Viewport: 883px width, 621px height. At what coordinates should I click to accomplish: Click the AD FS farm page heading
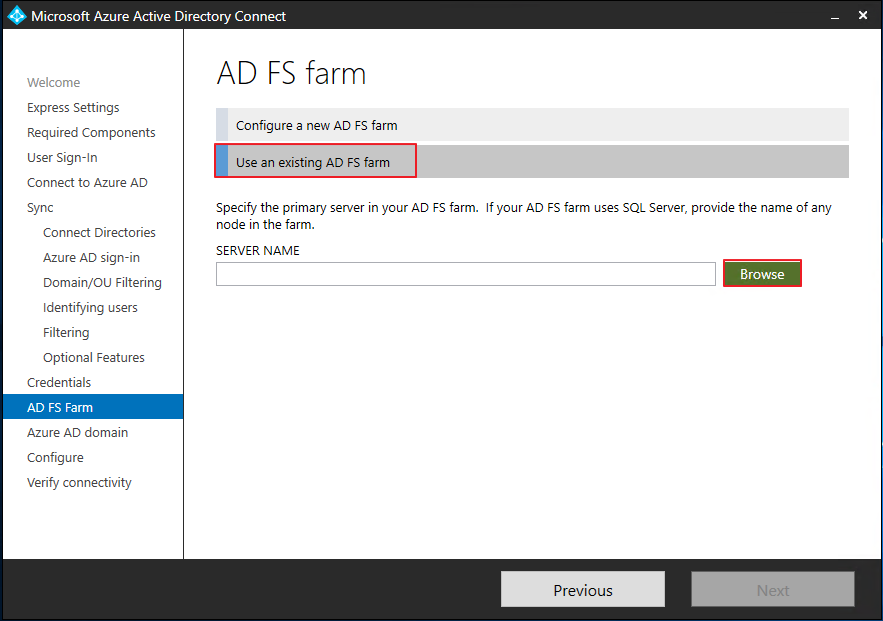click(291, 73)
